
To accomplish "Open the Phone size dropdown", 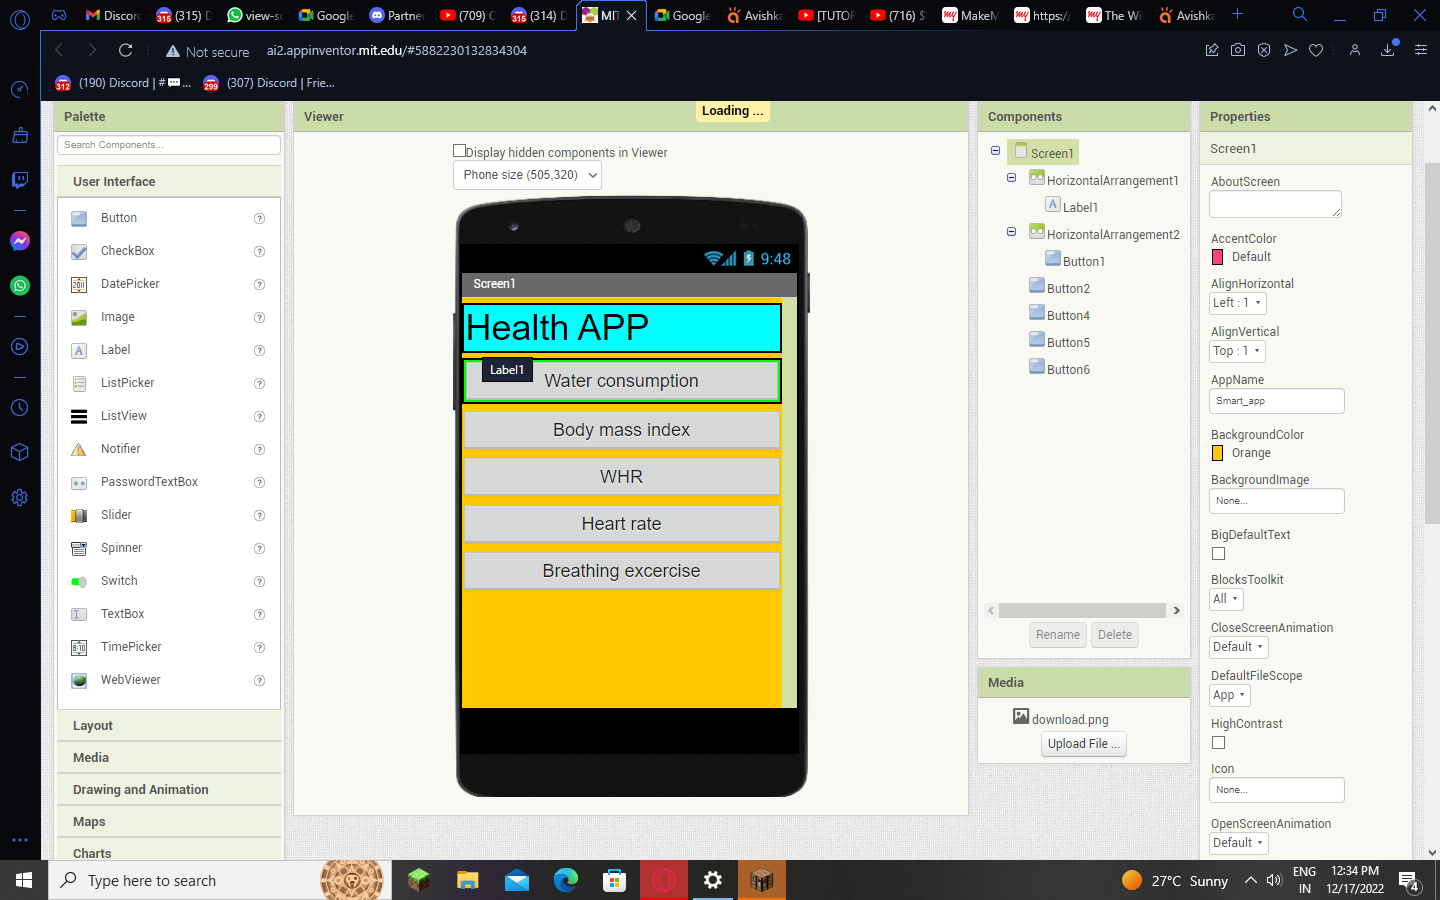I will click(x=527, y=175).
